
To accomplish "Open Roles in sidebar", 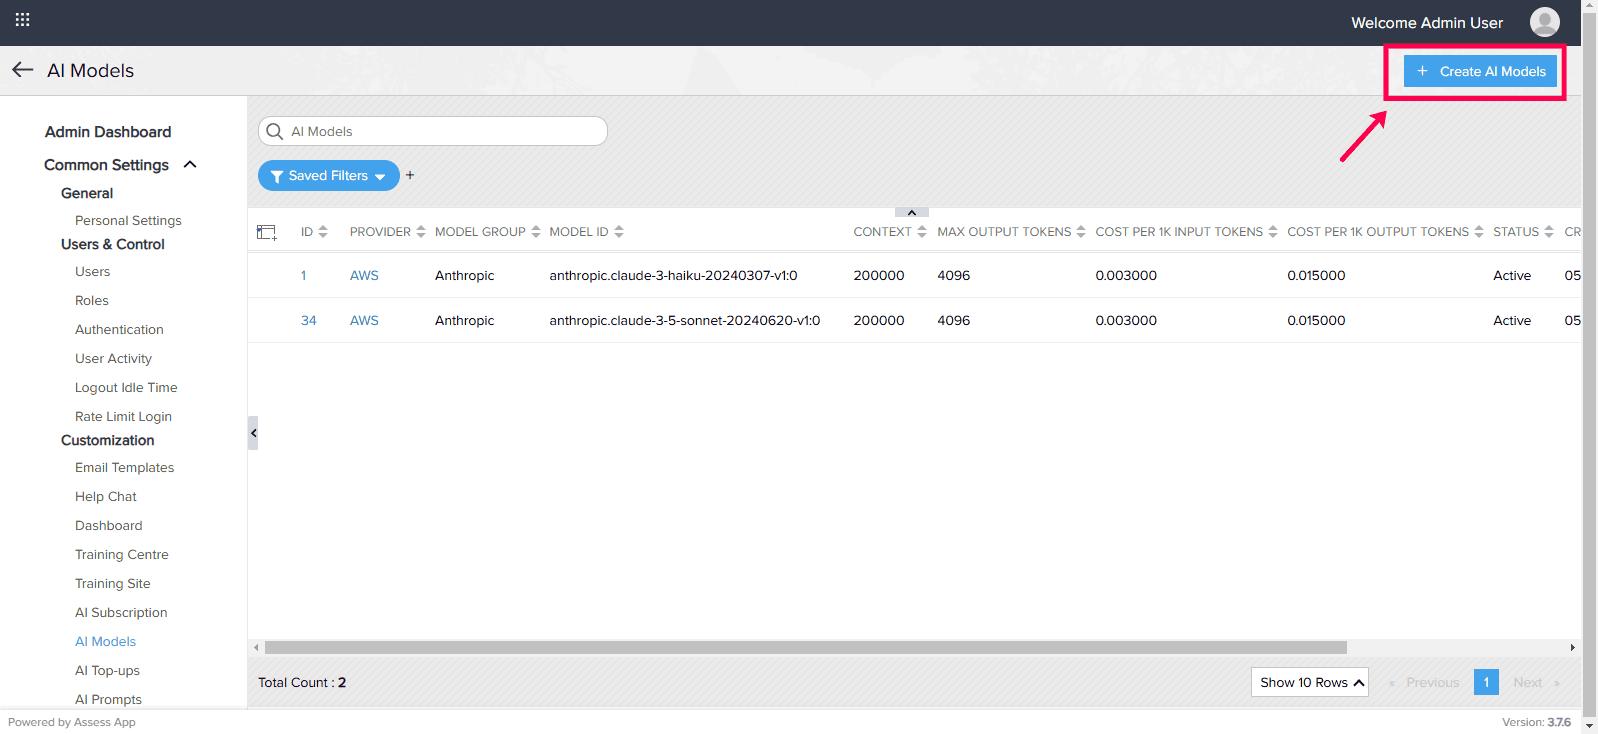I will coord(92,301).
